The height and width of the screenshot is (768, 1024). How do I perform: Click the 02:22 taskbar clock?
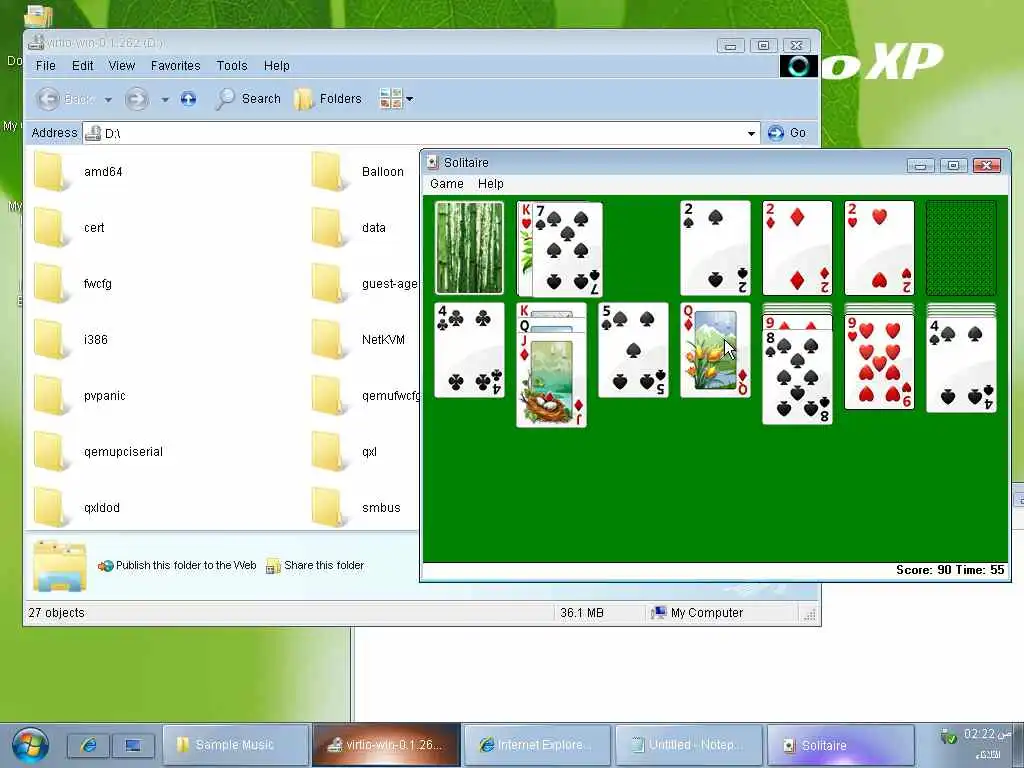click(987, 735)
